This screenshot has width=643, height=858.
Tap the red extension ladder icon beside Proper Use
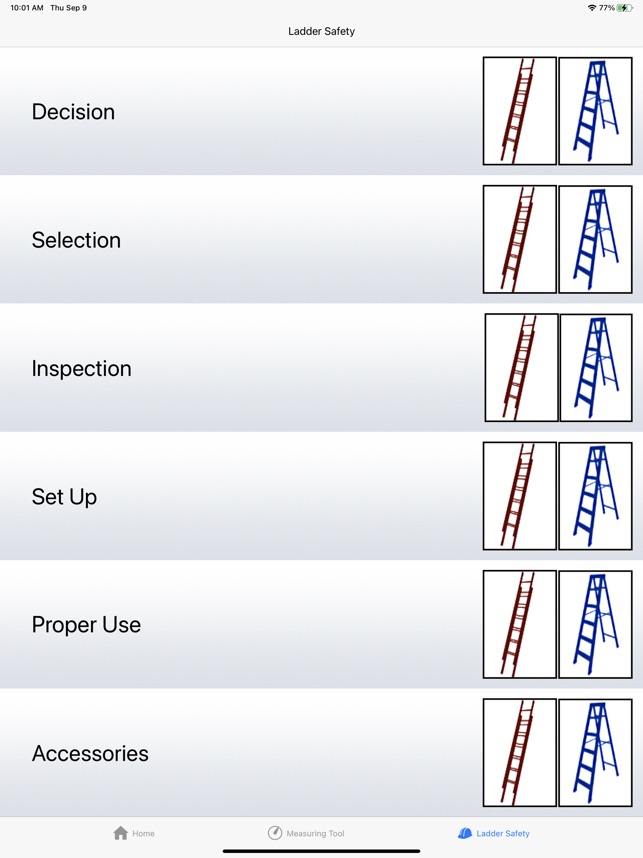pos(520,624)
